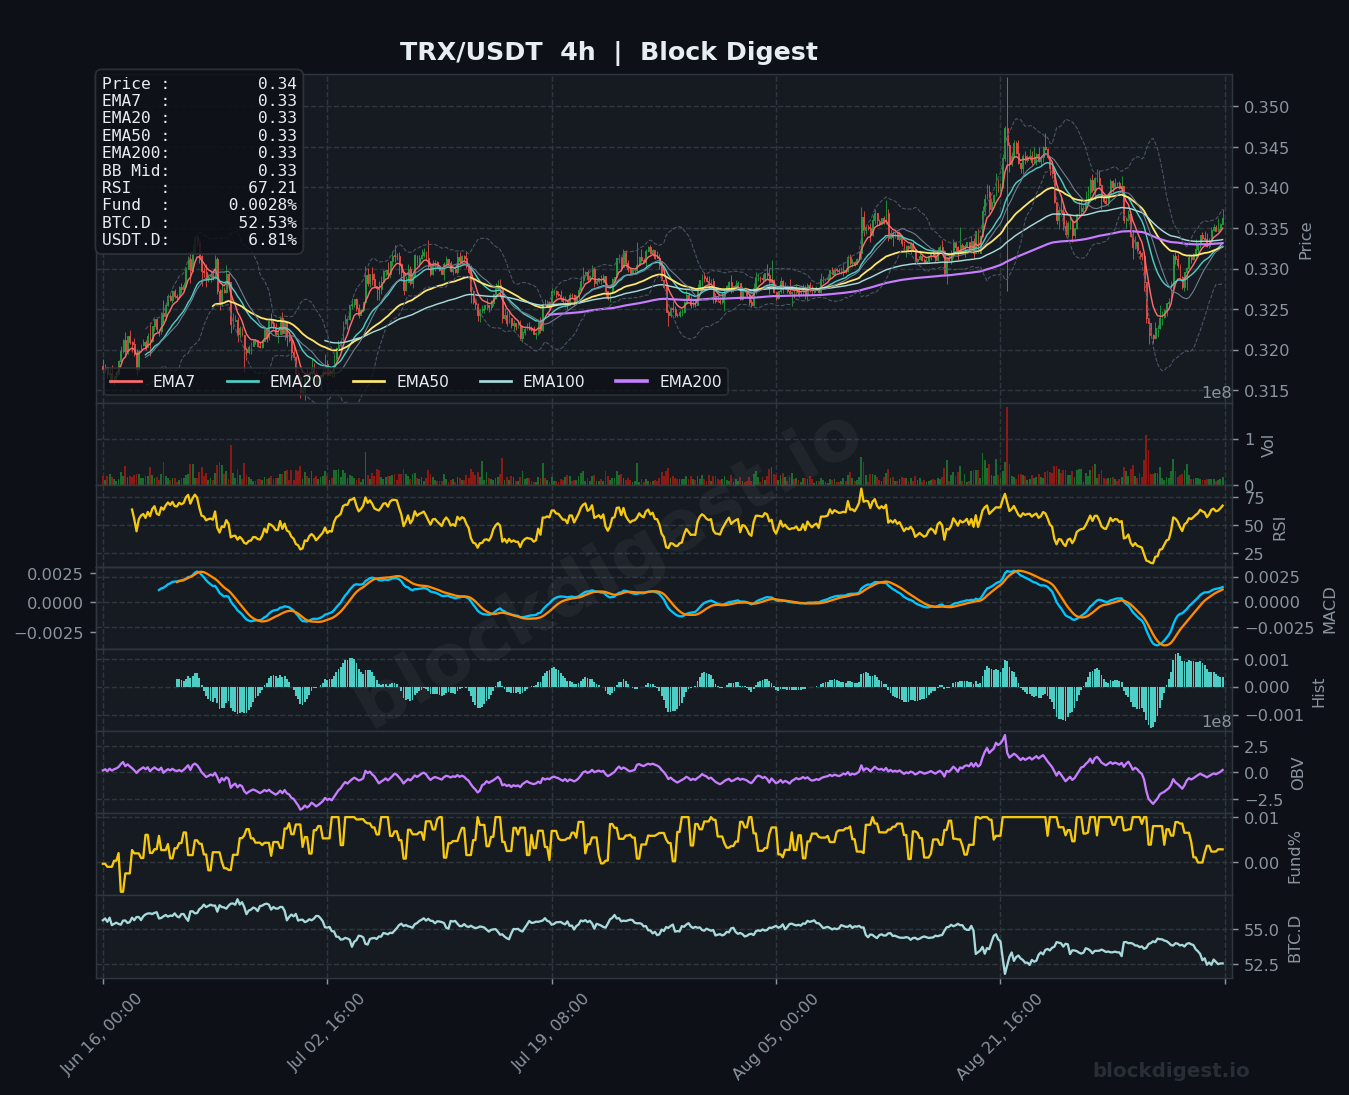Screen dimensions: 1349x1095
Task: Click the MACD panel axis label
Action: point(1329,610)
